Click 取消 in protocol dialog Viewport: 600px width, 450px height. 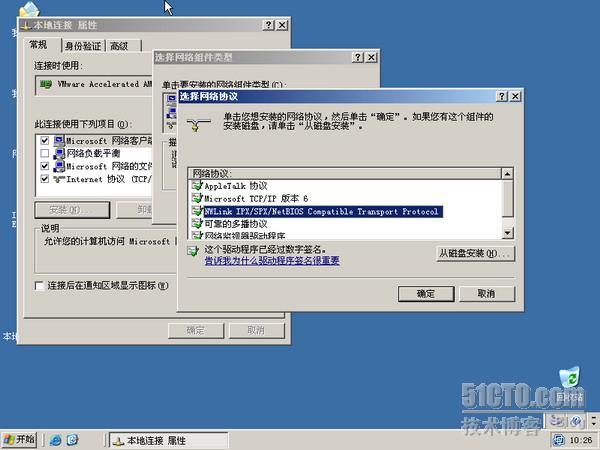tap(487, 294)
